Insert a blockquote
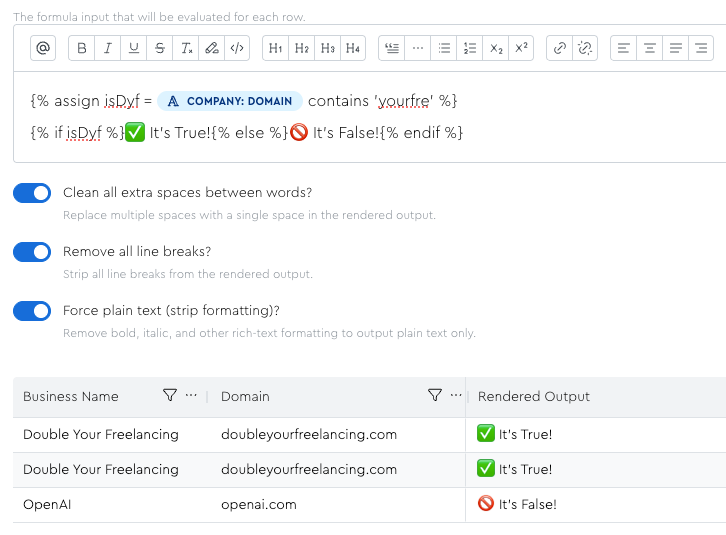726x535 pixels. pos(392,48)
